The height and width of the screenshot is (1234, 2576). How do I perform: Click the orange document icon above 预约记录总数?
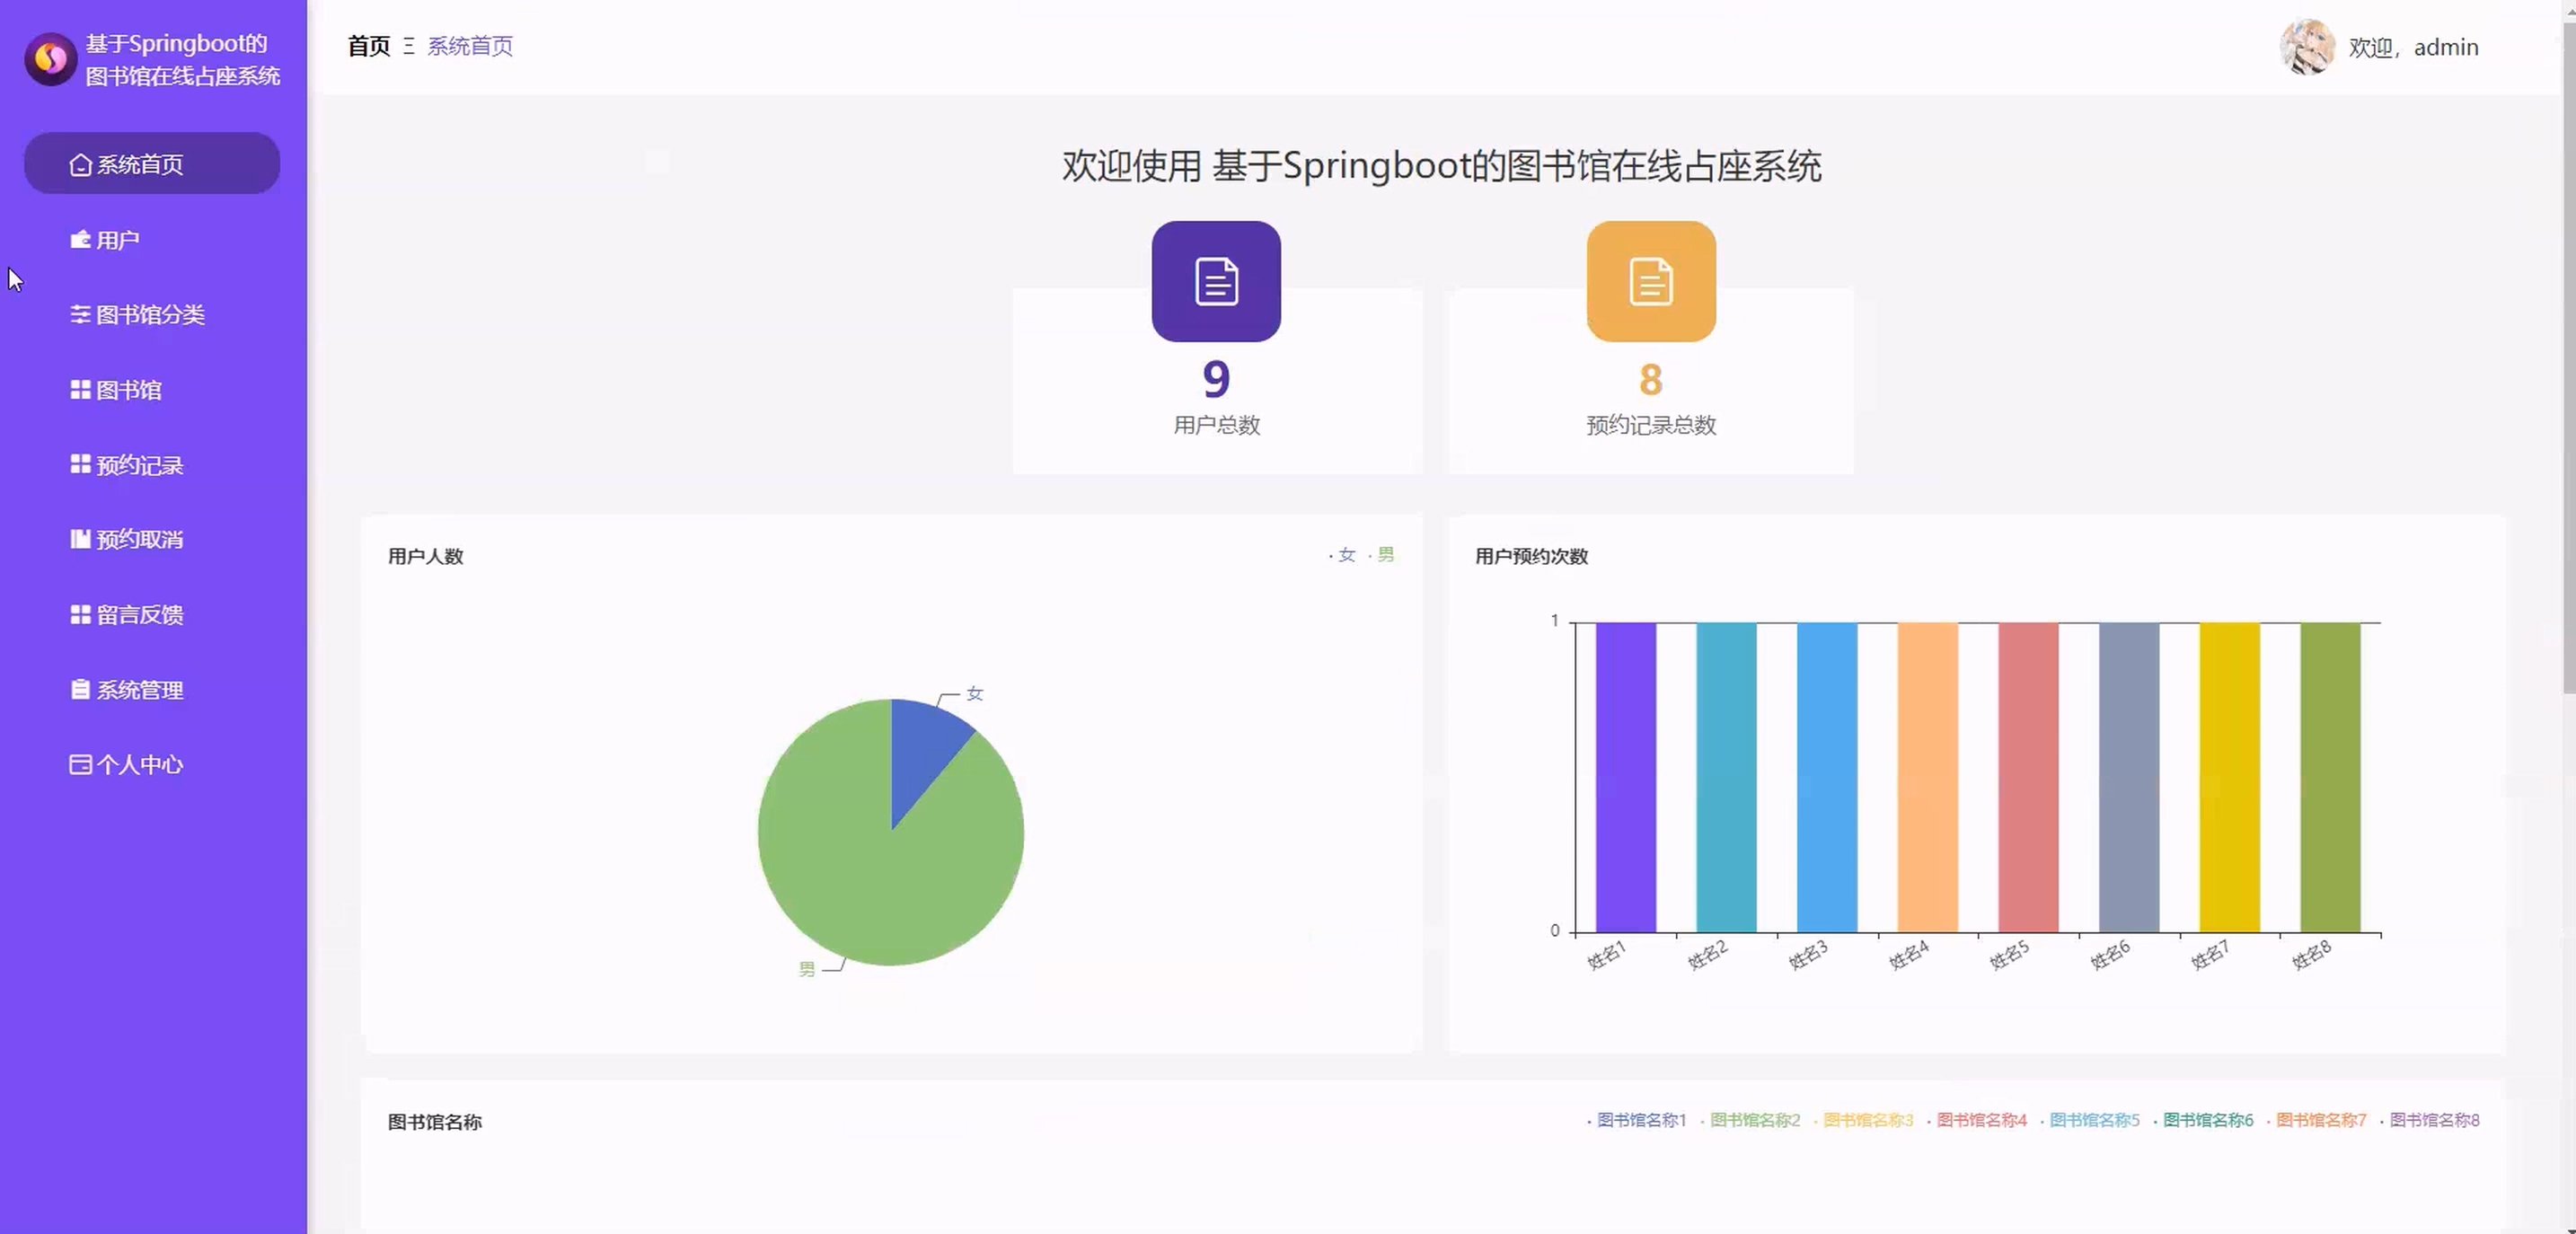(x=1650, y=281)
